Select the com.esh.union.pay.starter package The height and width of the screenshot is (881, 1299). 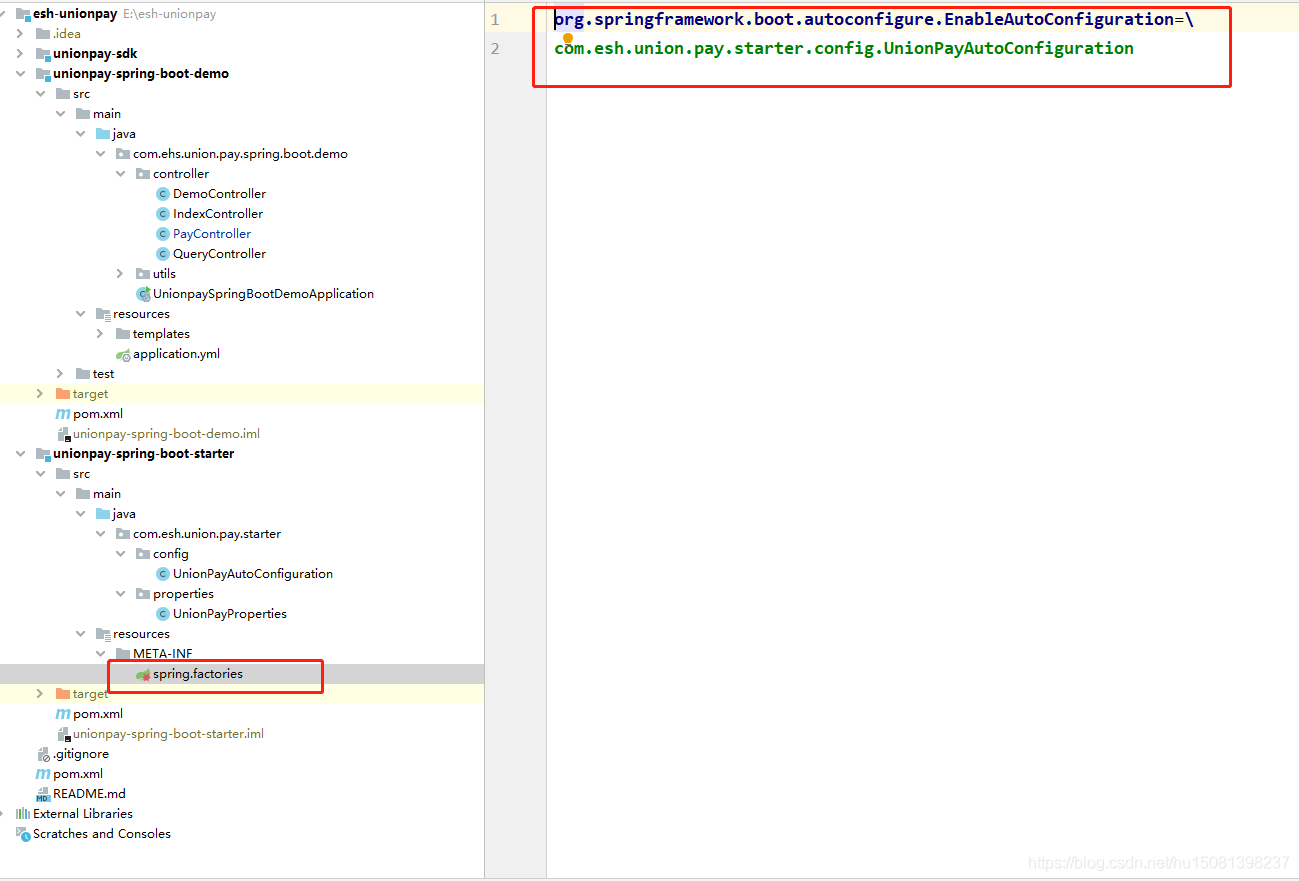(x=207, y=534)
